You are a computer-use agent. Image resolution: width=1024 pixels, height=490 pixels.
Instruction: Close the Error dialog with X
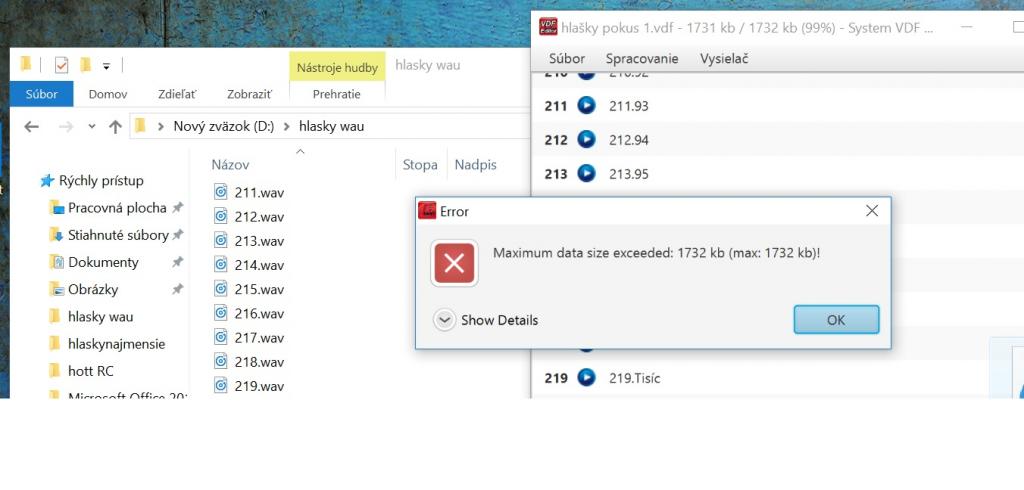pos(872,211)
